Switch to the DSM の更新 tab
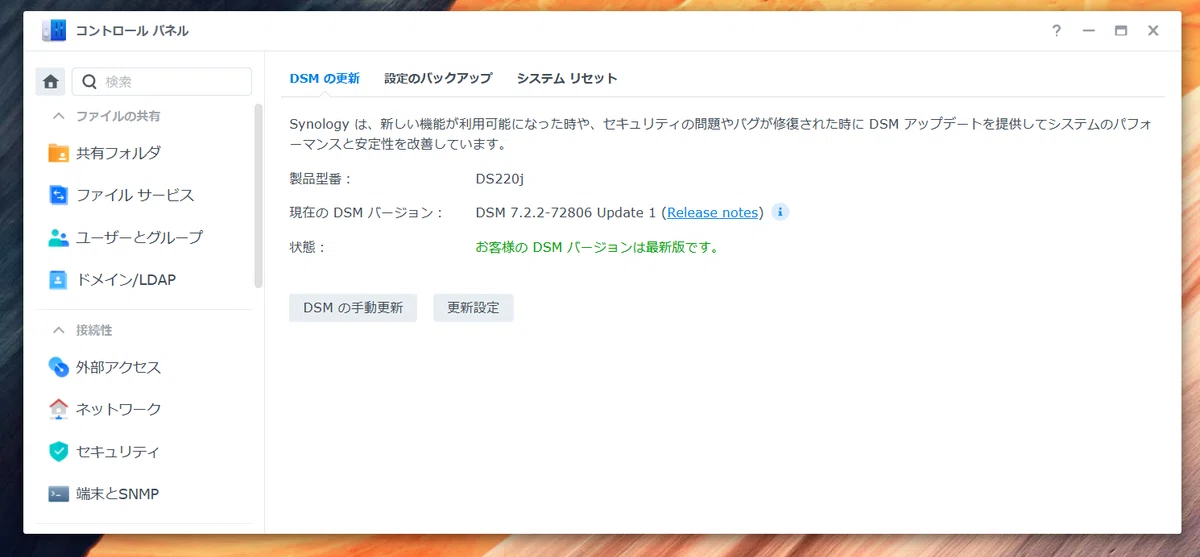 (324, 78)
